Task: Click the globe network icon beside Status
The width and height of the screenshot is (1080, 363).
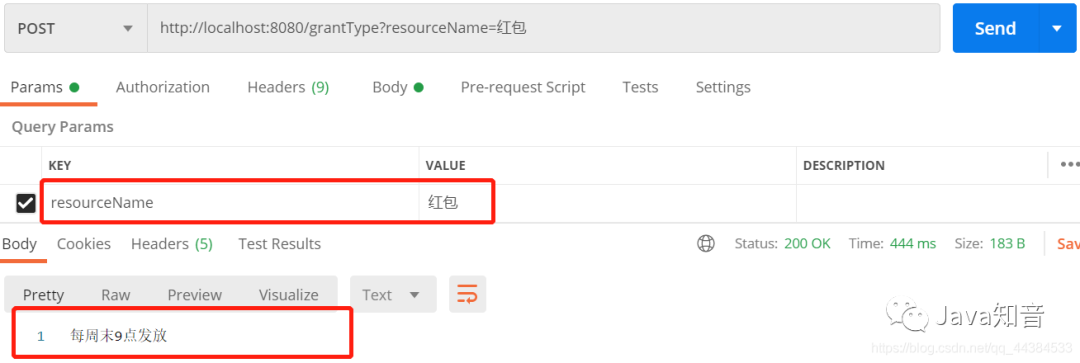Action: (706, 243)
